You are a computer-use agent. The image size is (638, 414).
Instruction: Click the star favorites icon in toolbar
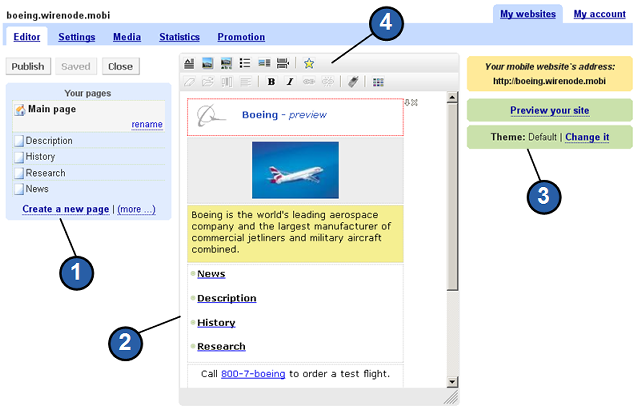[x=309, y=63]
